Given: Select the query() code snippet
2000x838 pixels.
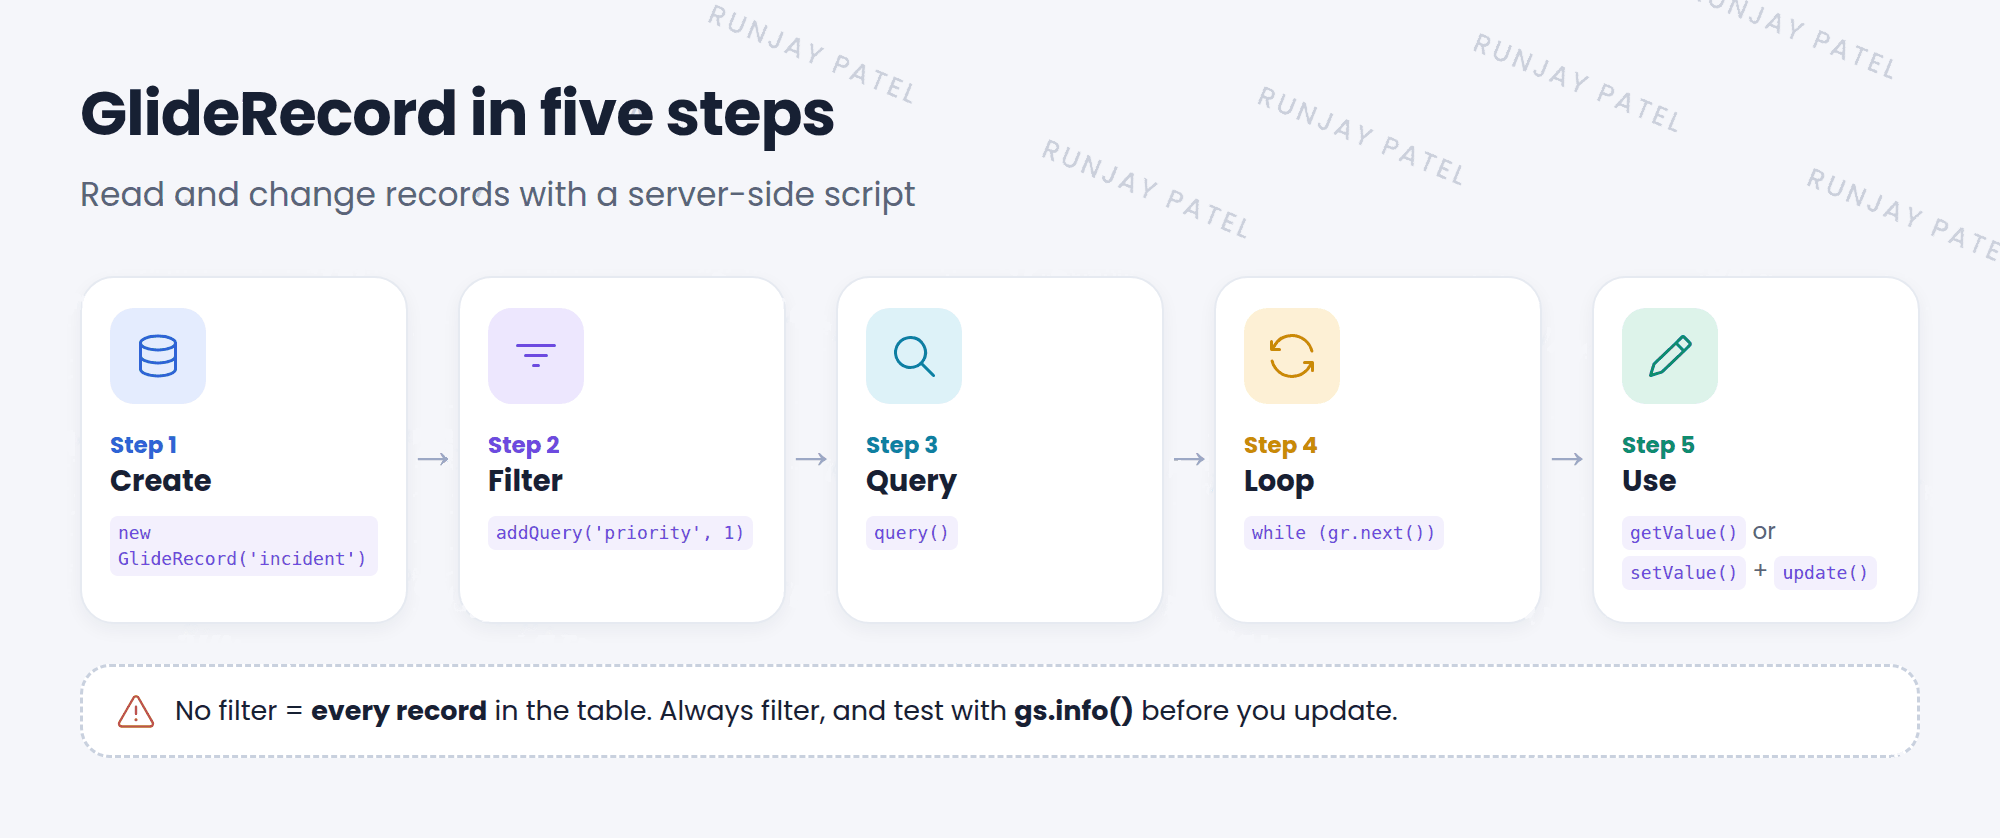Looking at the screenshot, I should point(911,533).
